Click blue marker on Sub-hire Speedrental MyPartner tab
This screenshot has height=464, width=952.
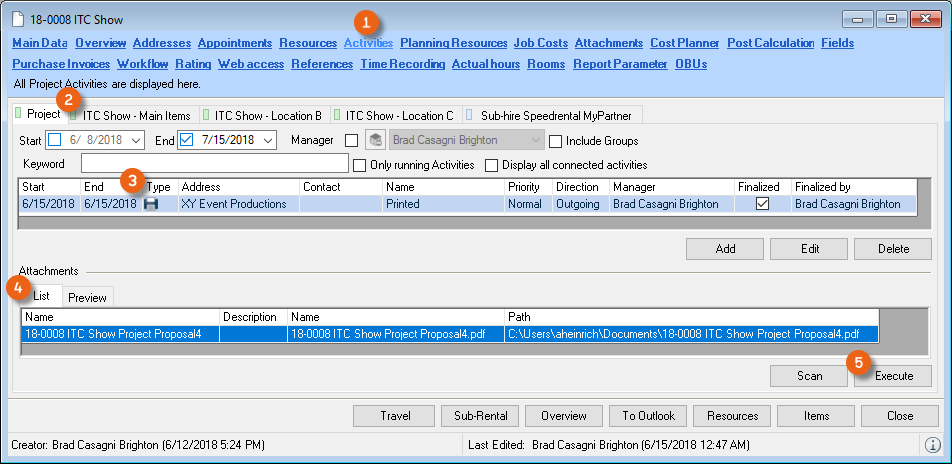point(469,115)
